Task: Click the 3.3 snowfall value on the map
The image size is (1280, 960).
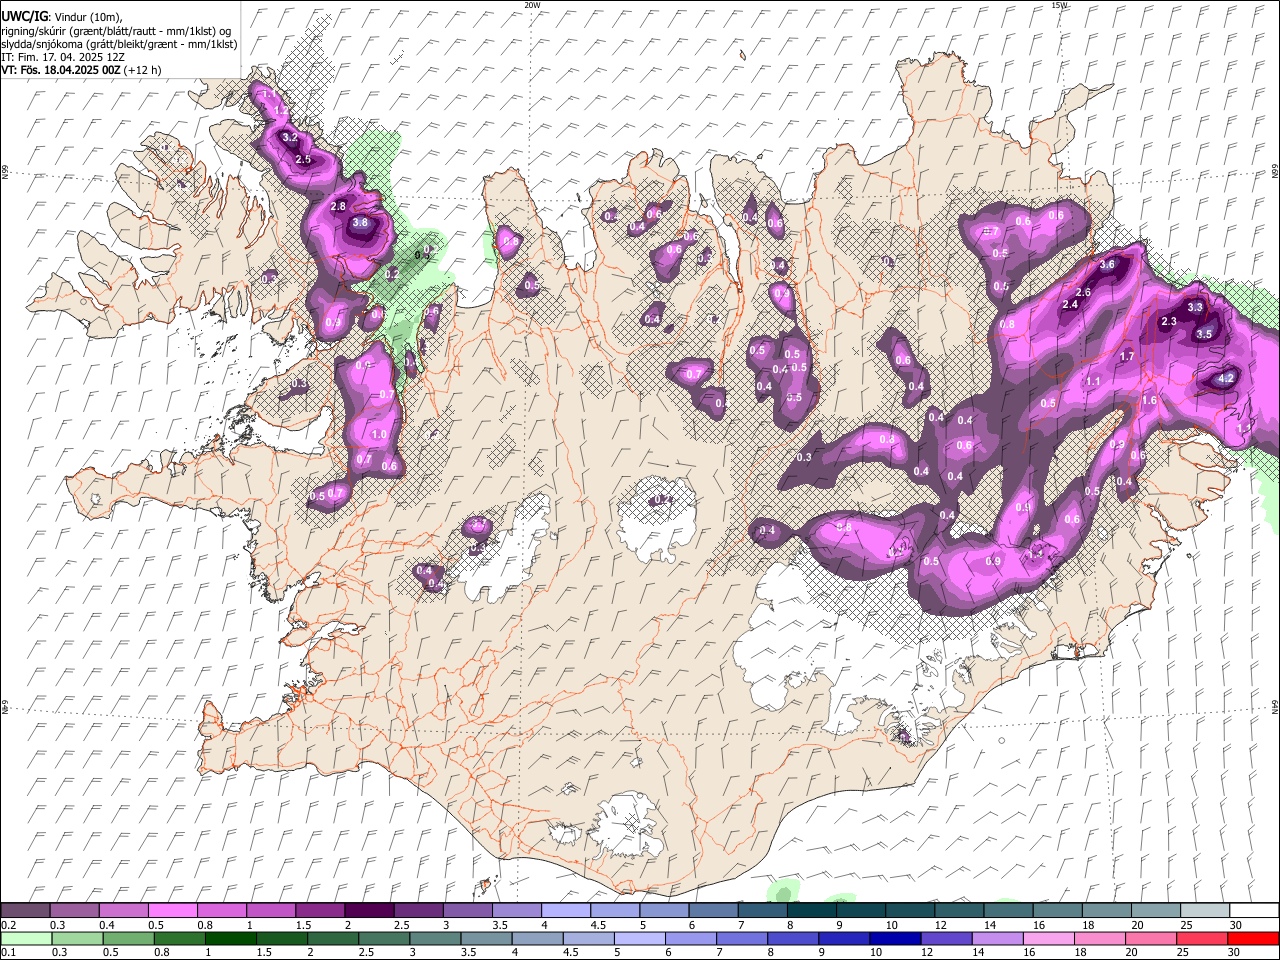Action: (x=1195, y=308)
